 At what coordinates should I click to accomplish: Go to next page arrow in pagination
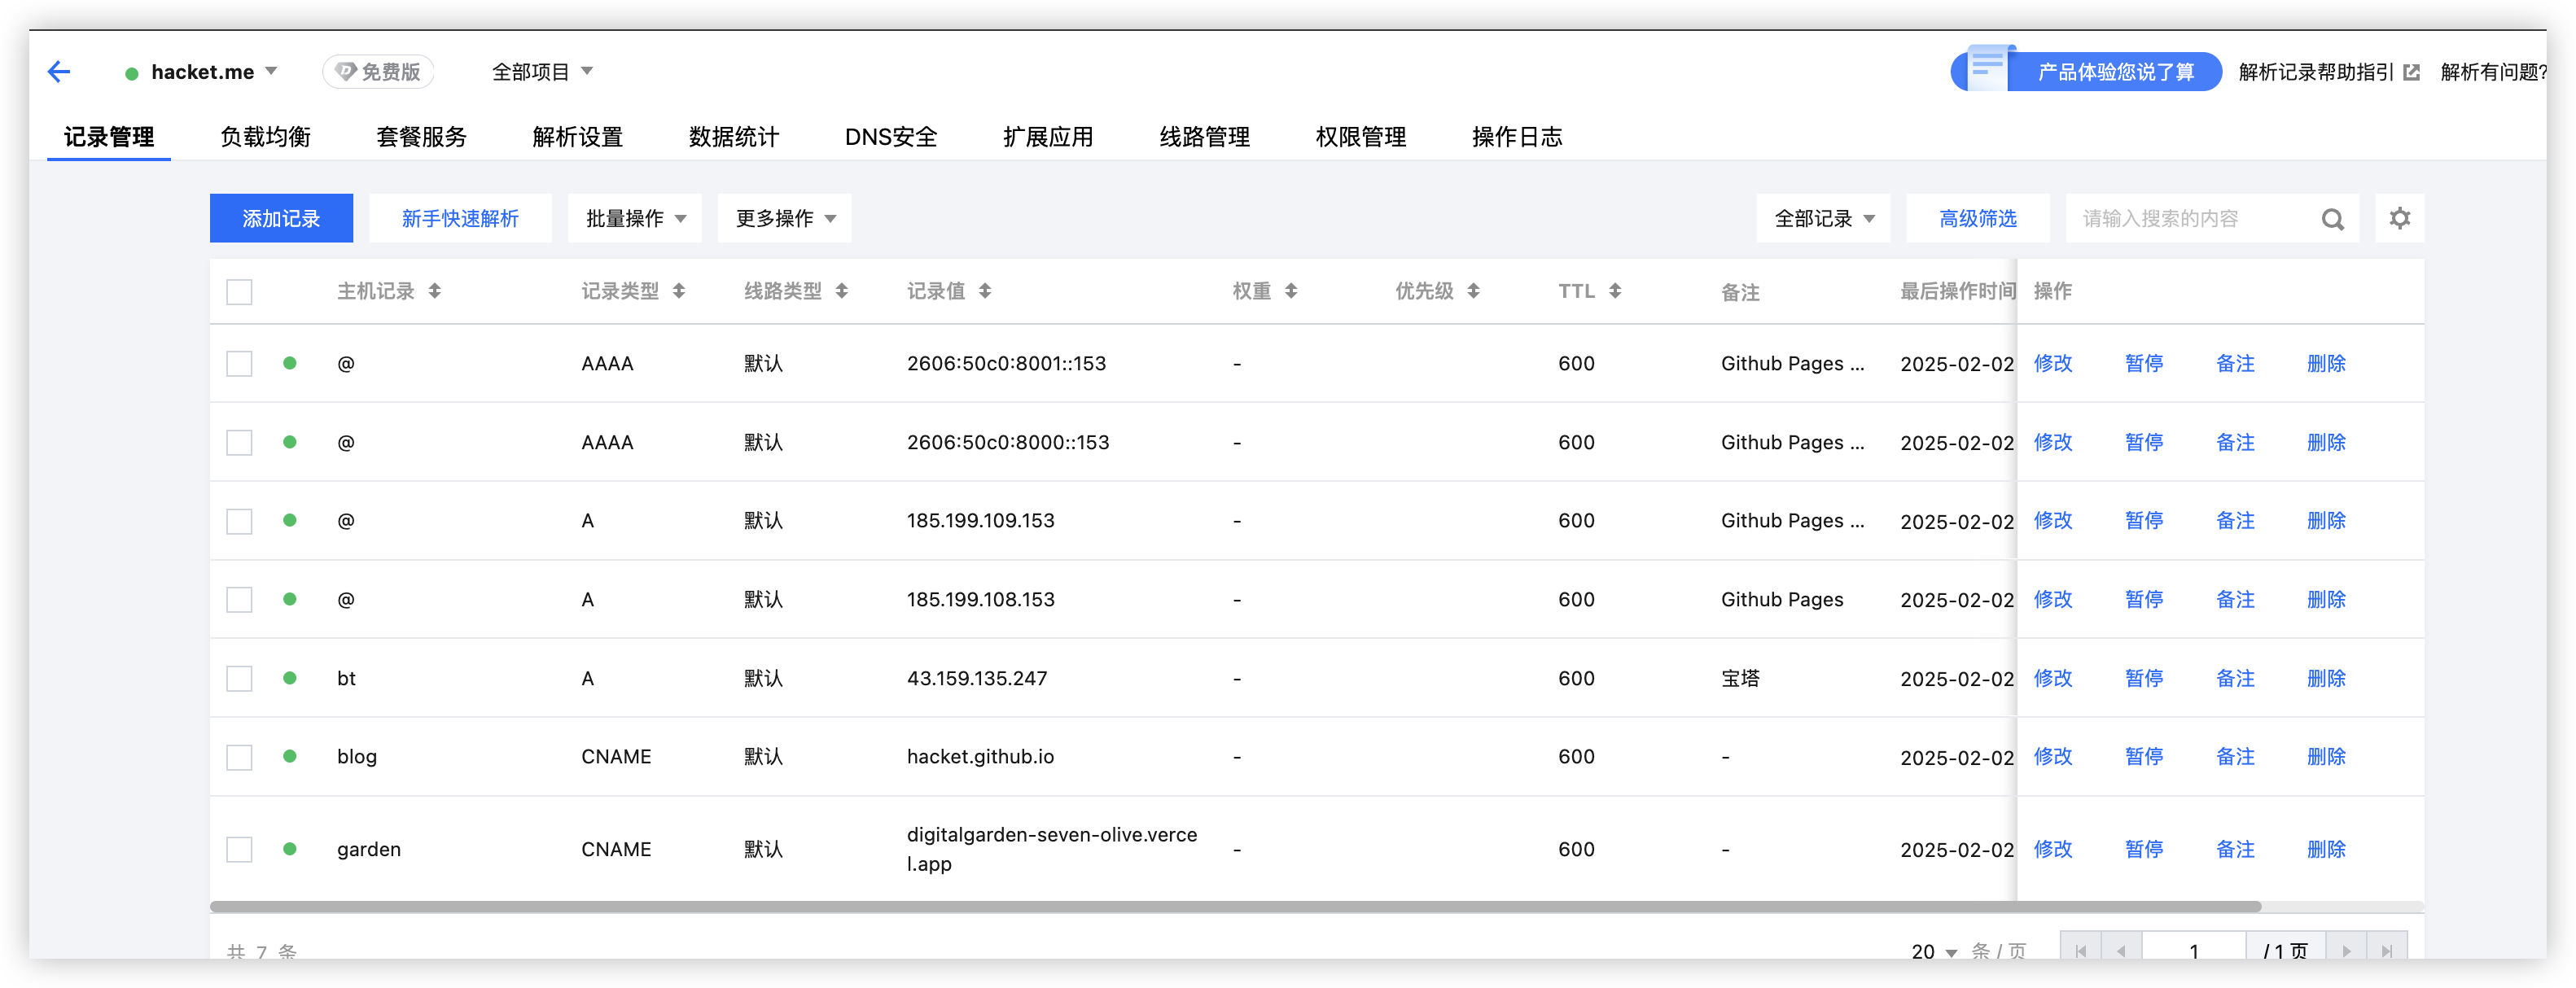pyautogui.click(x=2346, y=950)
